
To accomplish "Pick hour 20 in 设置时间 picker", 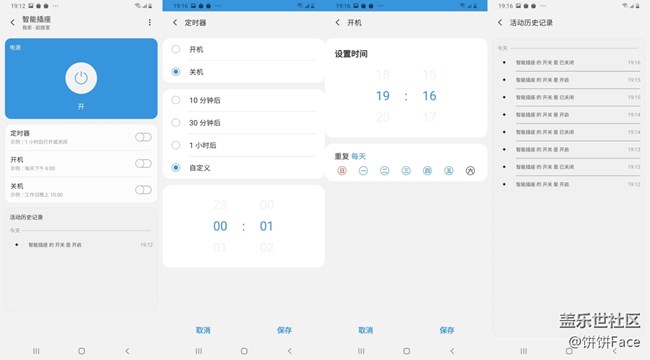I will (383, 117).
